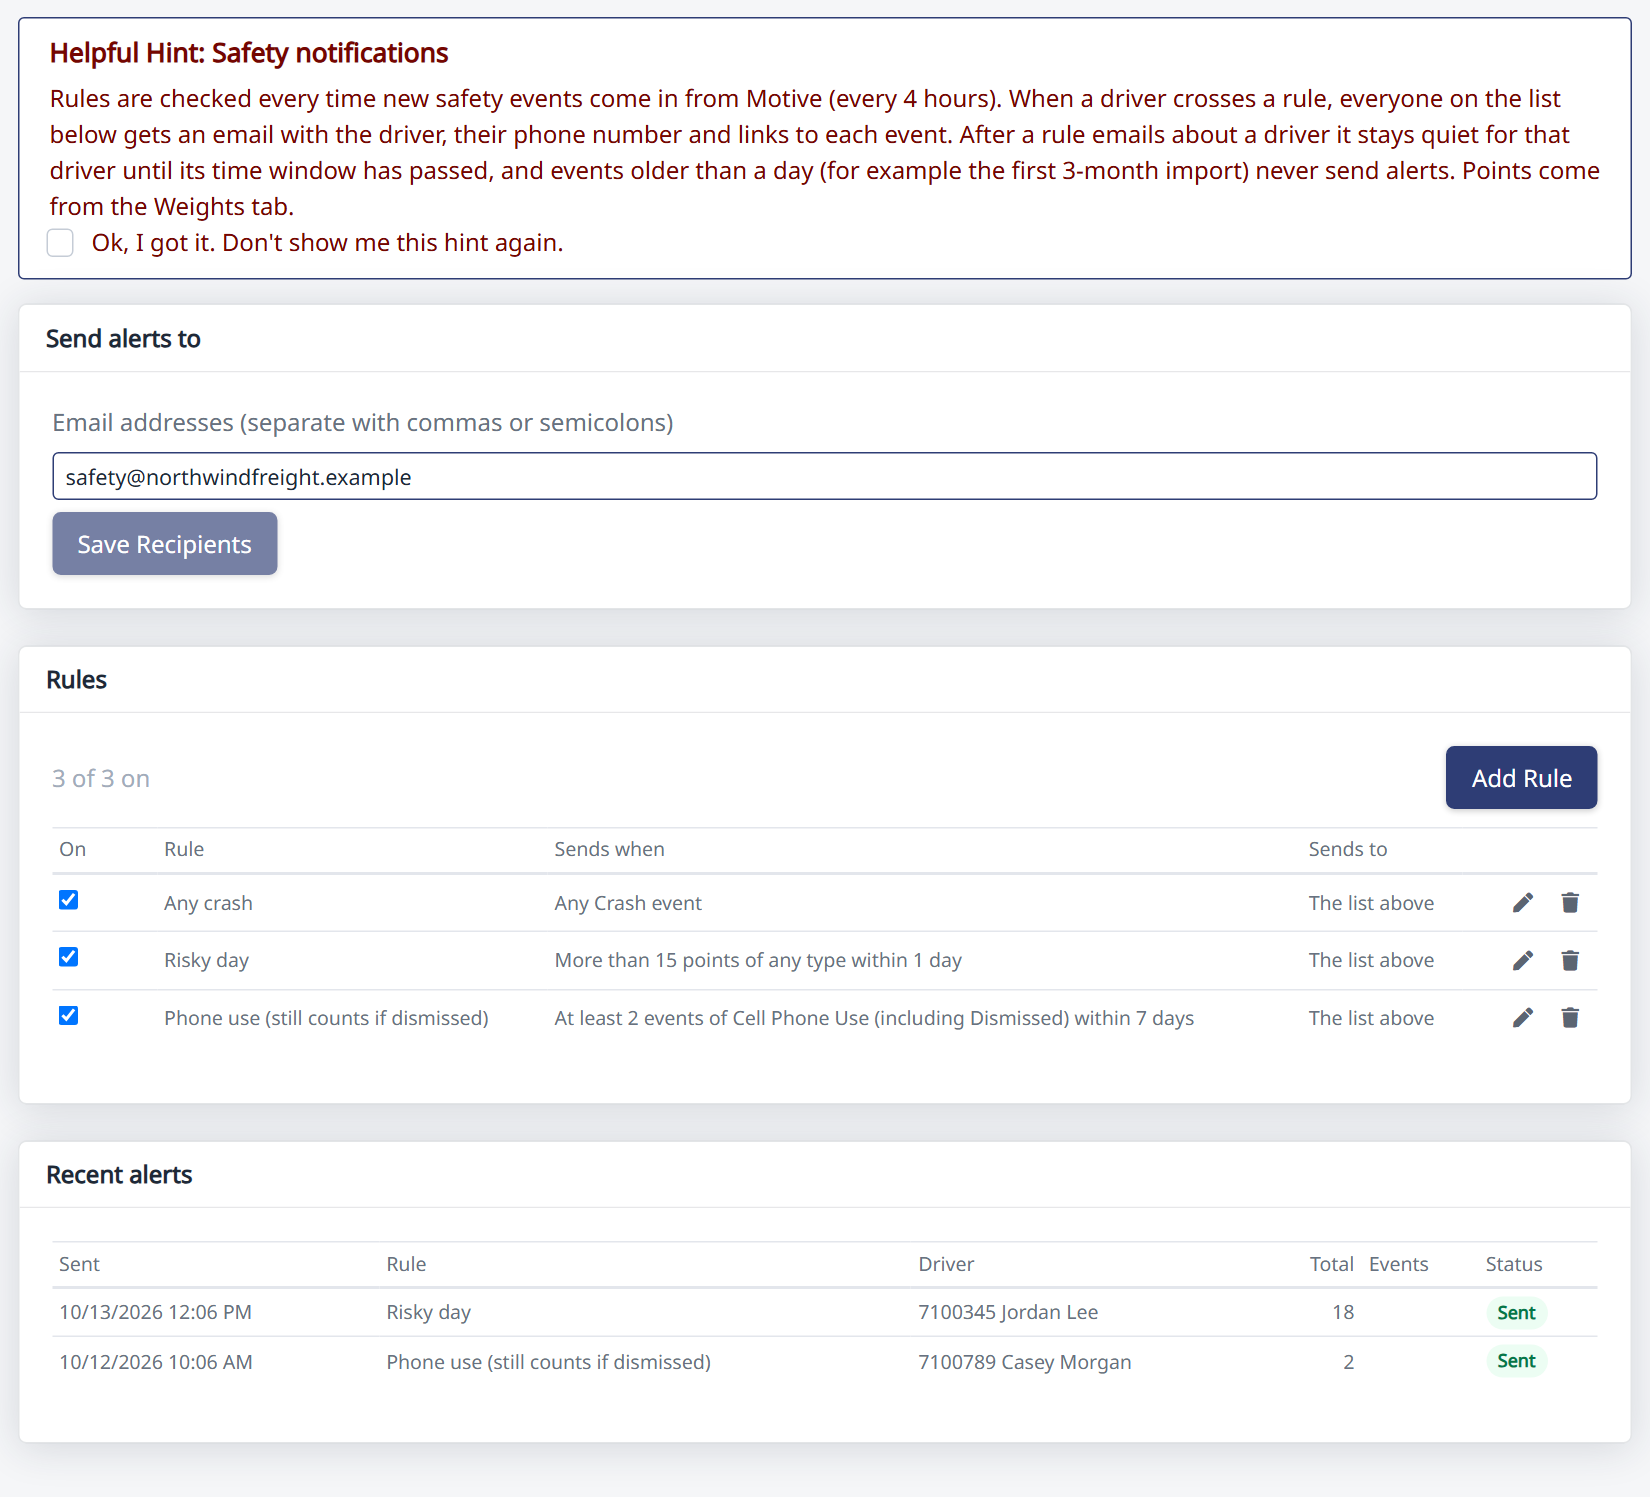Focus the email addresses input field
The image size is (1650, 1497).
[824, 477]
